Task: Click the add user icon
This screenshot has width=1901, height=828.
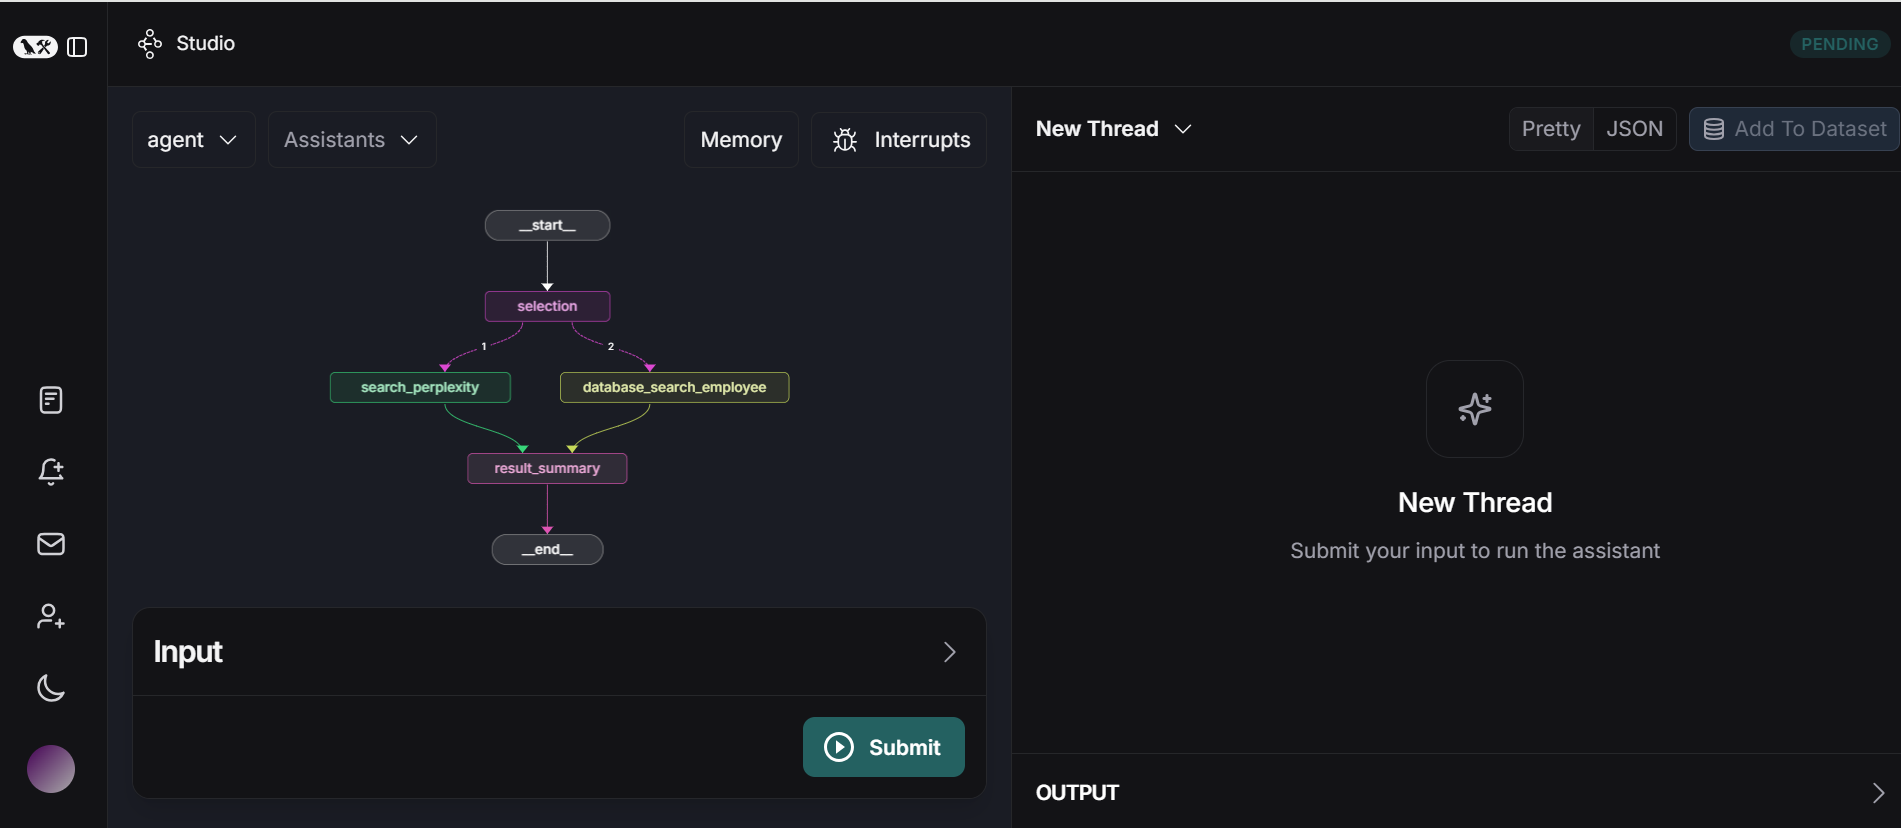Action: click(x=51, y=616)
